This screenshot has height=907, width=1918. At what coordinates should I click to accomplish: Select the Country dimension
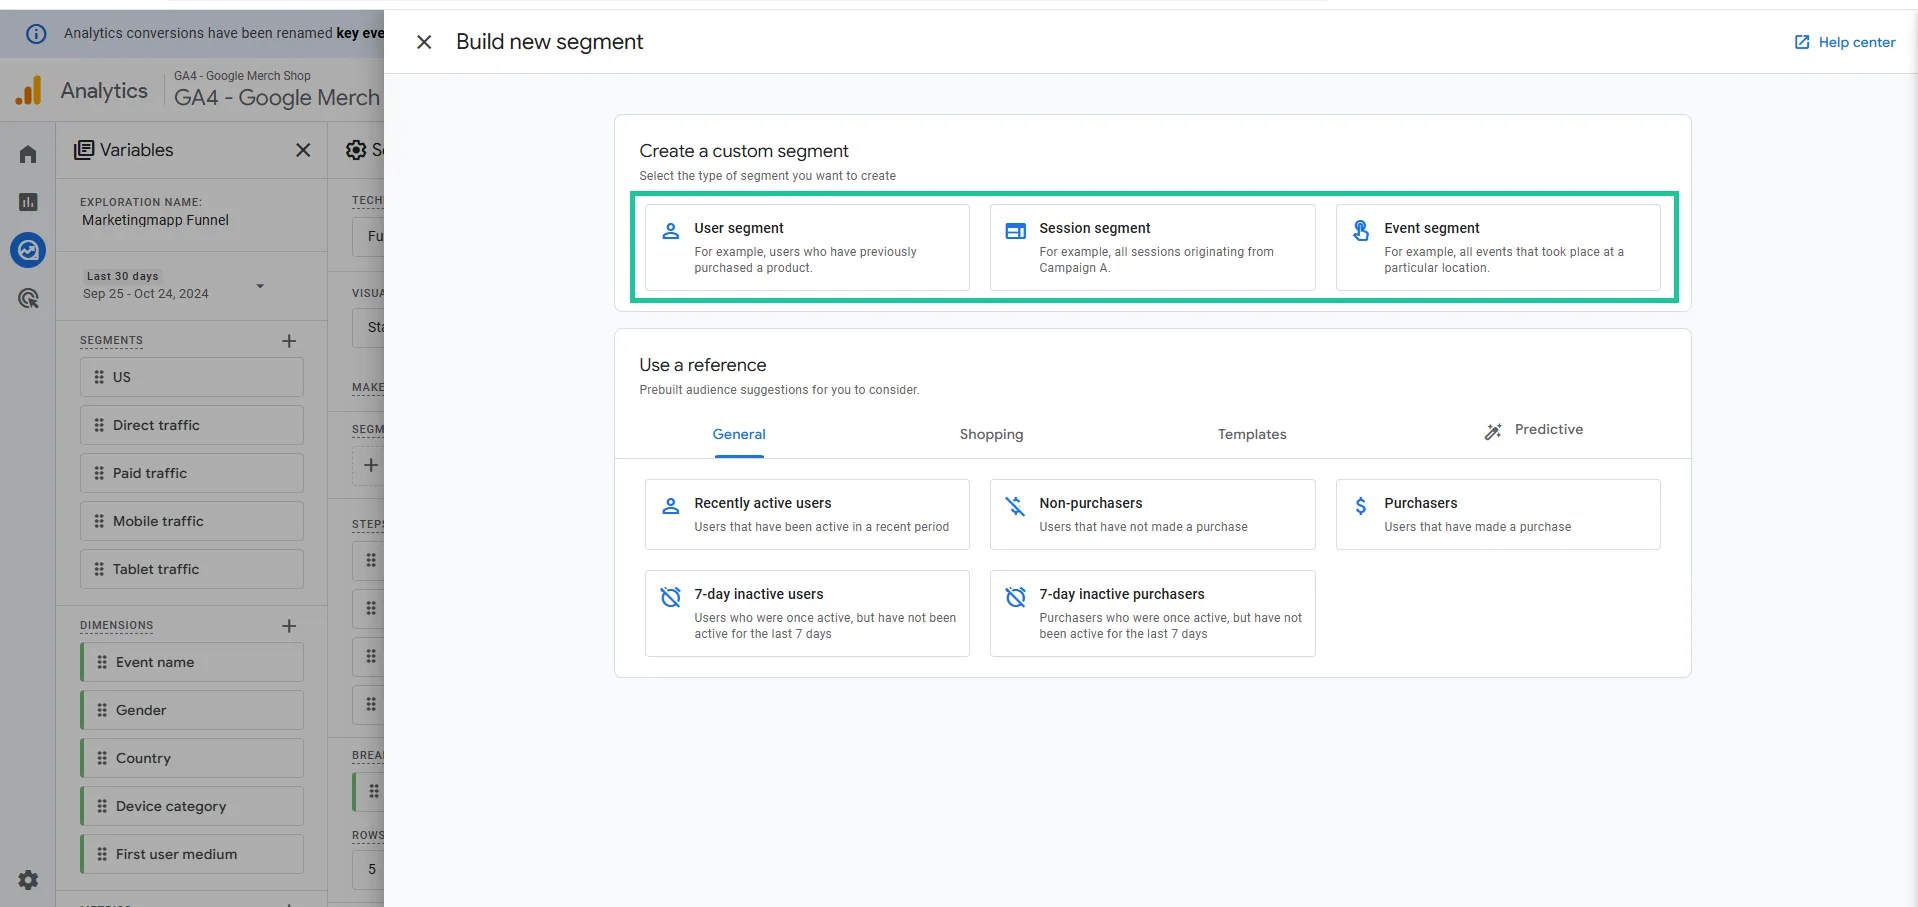(192, 758)
